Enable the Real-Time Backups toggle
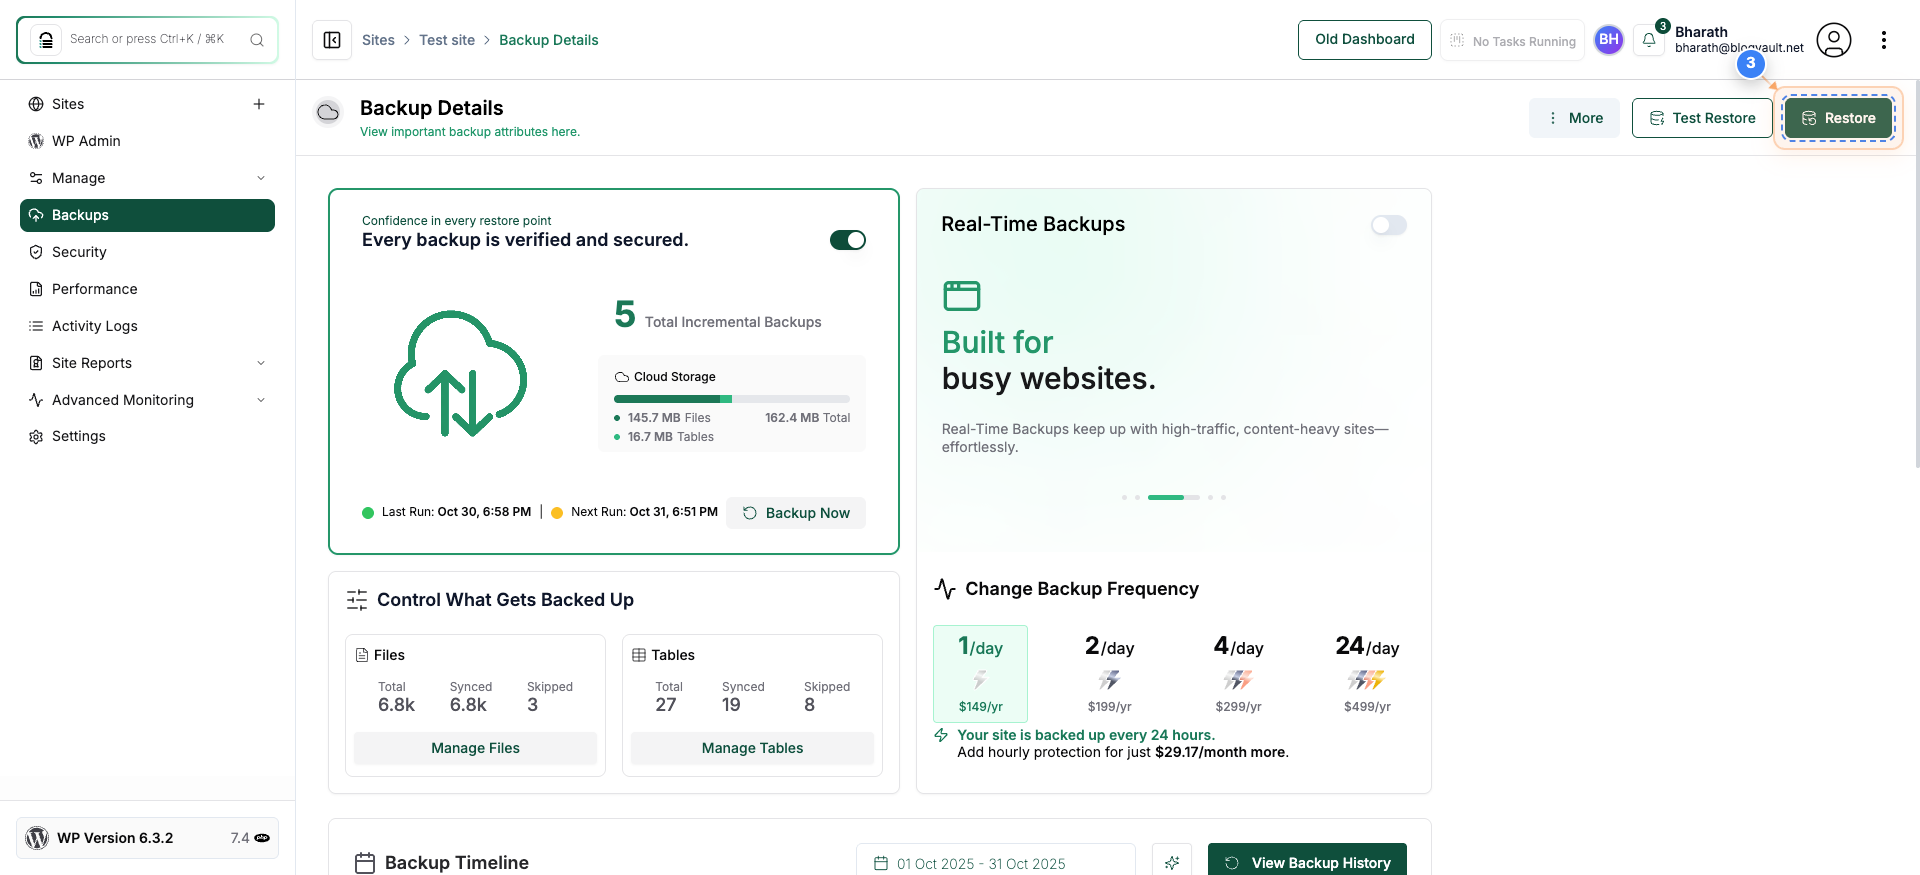The width and height of the screenshot is (1920, 875). (x=1389, y=225)
